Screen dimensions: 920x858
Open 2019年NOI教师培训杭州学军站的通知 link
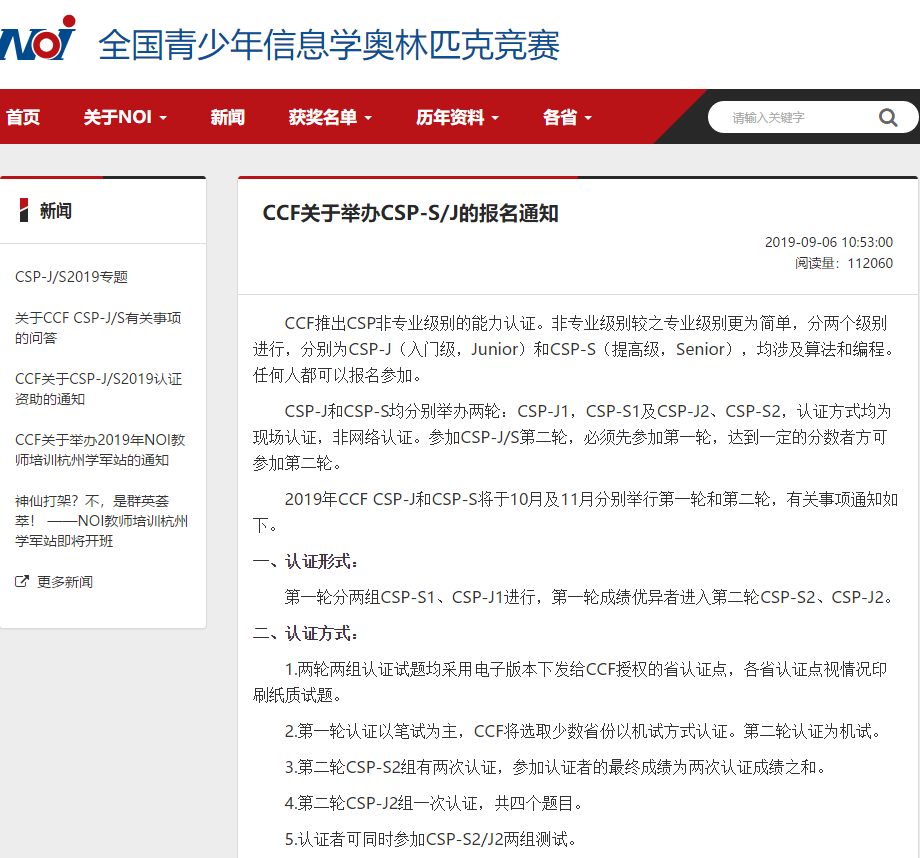[x=100, y=450]
